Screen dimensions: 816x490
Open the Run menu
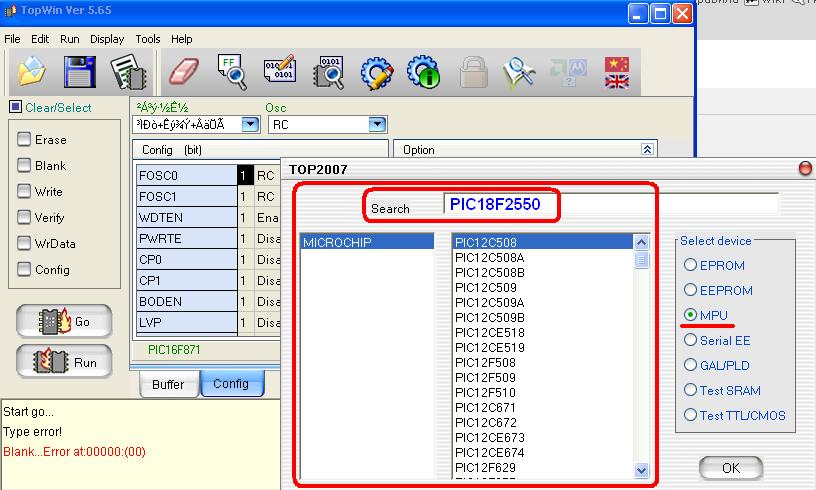(70, 39)
